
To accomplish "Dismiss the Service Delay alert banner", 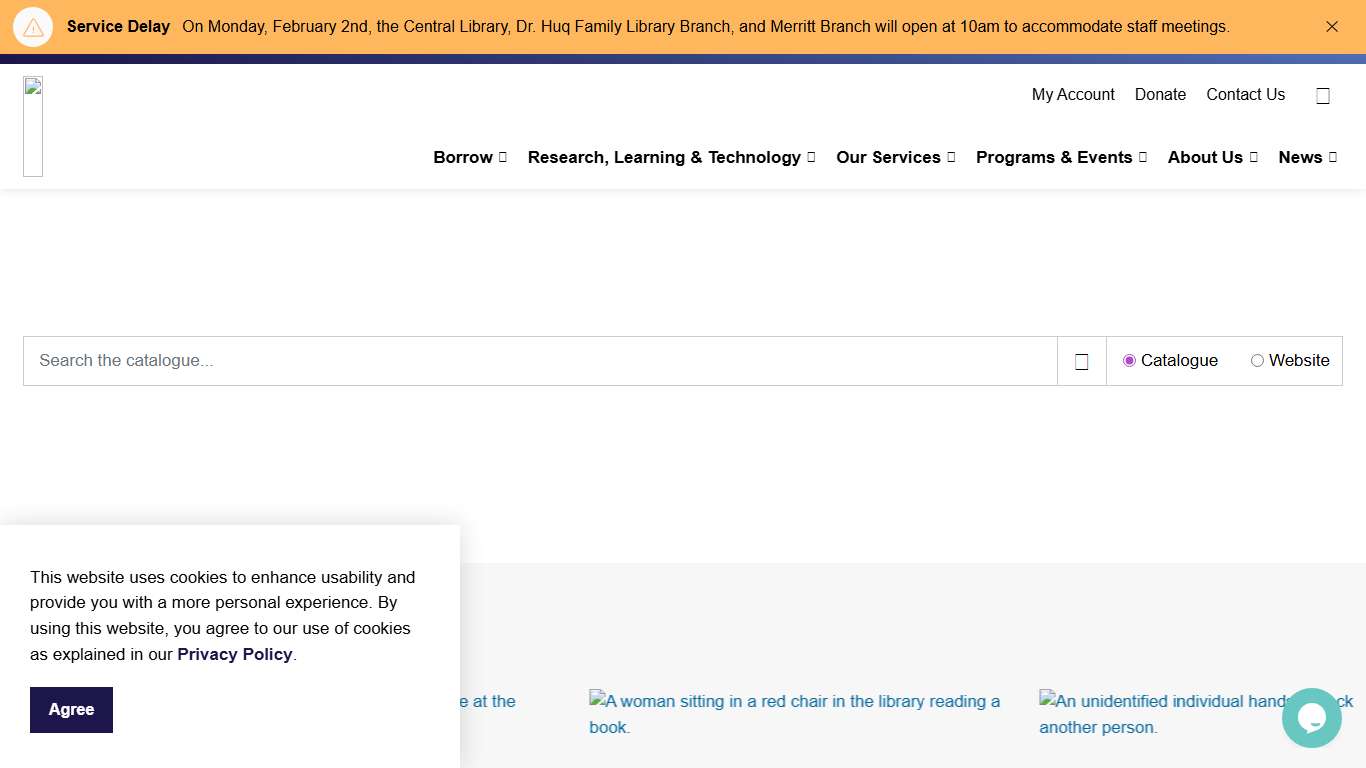I will tap(1332, 27).
